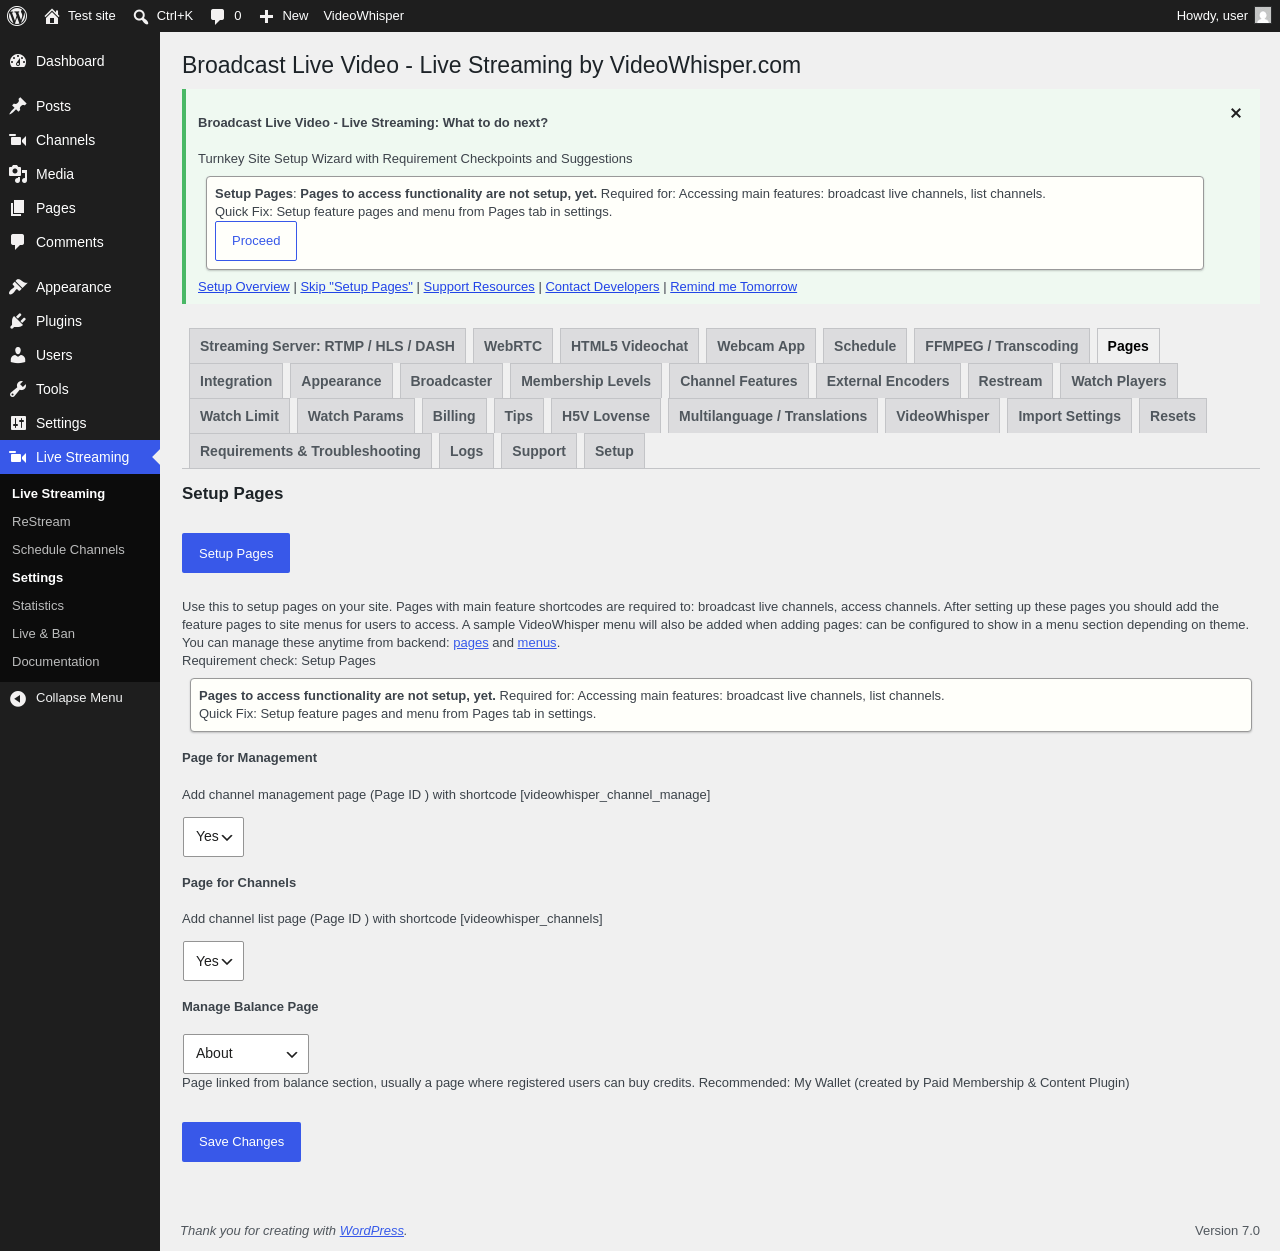The width and height of the screenshot is (1280, 1251).
Task: Click the Users person icon
Action: tap(18, 355)
